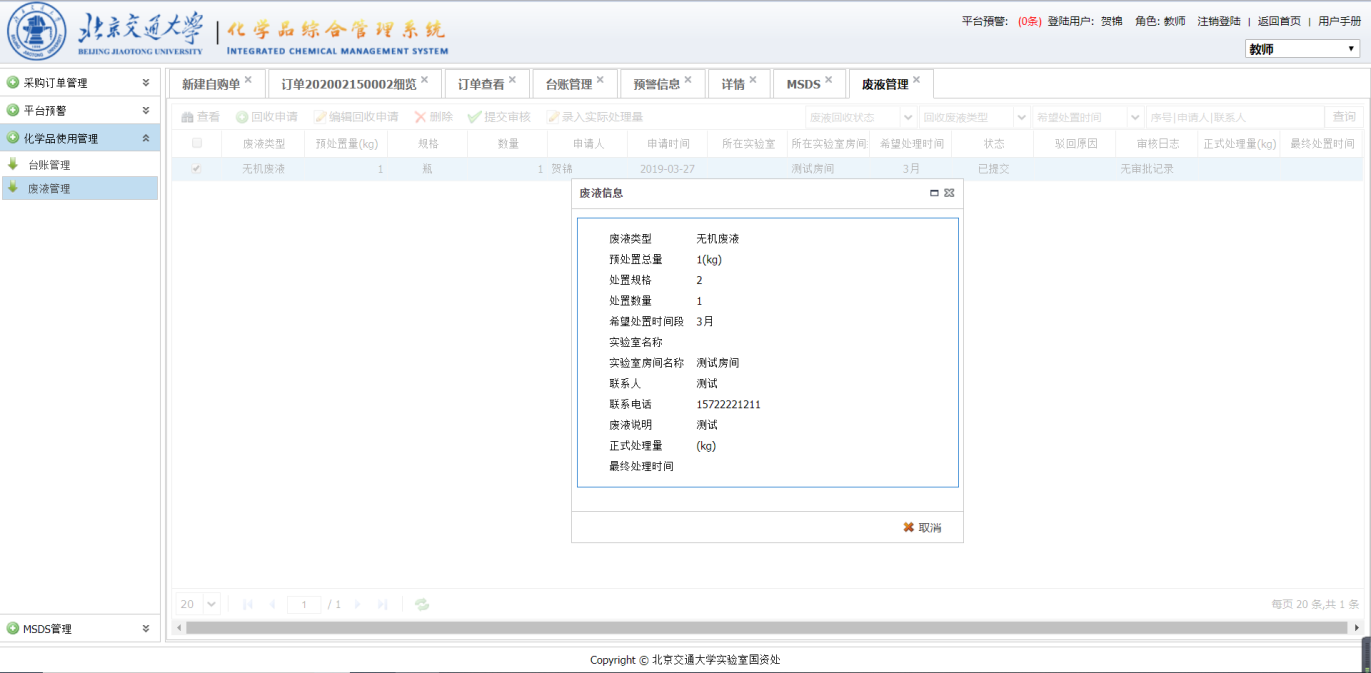
Task: Click the red 删除 delete icon
Action: 421,117
